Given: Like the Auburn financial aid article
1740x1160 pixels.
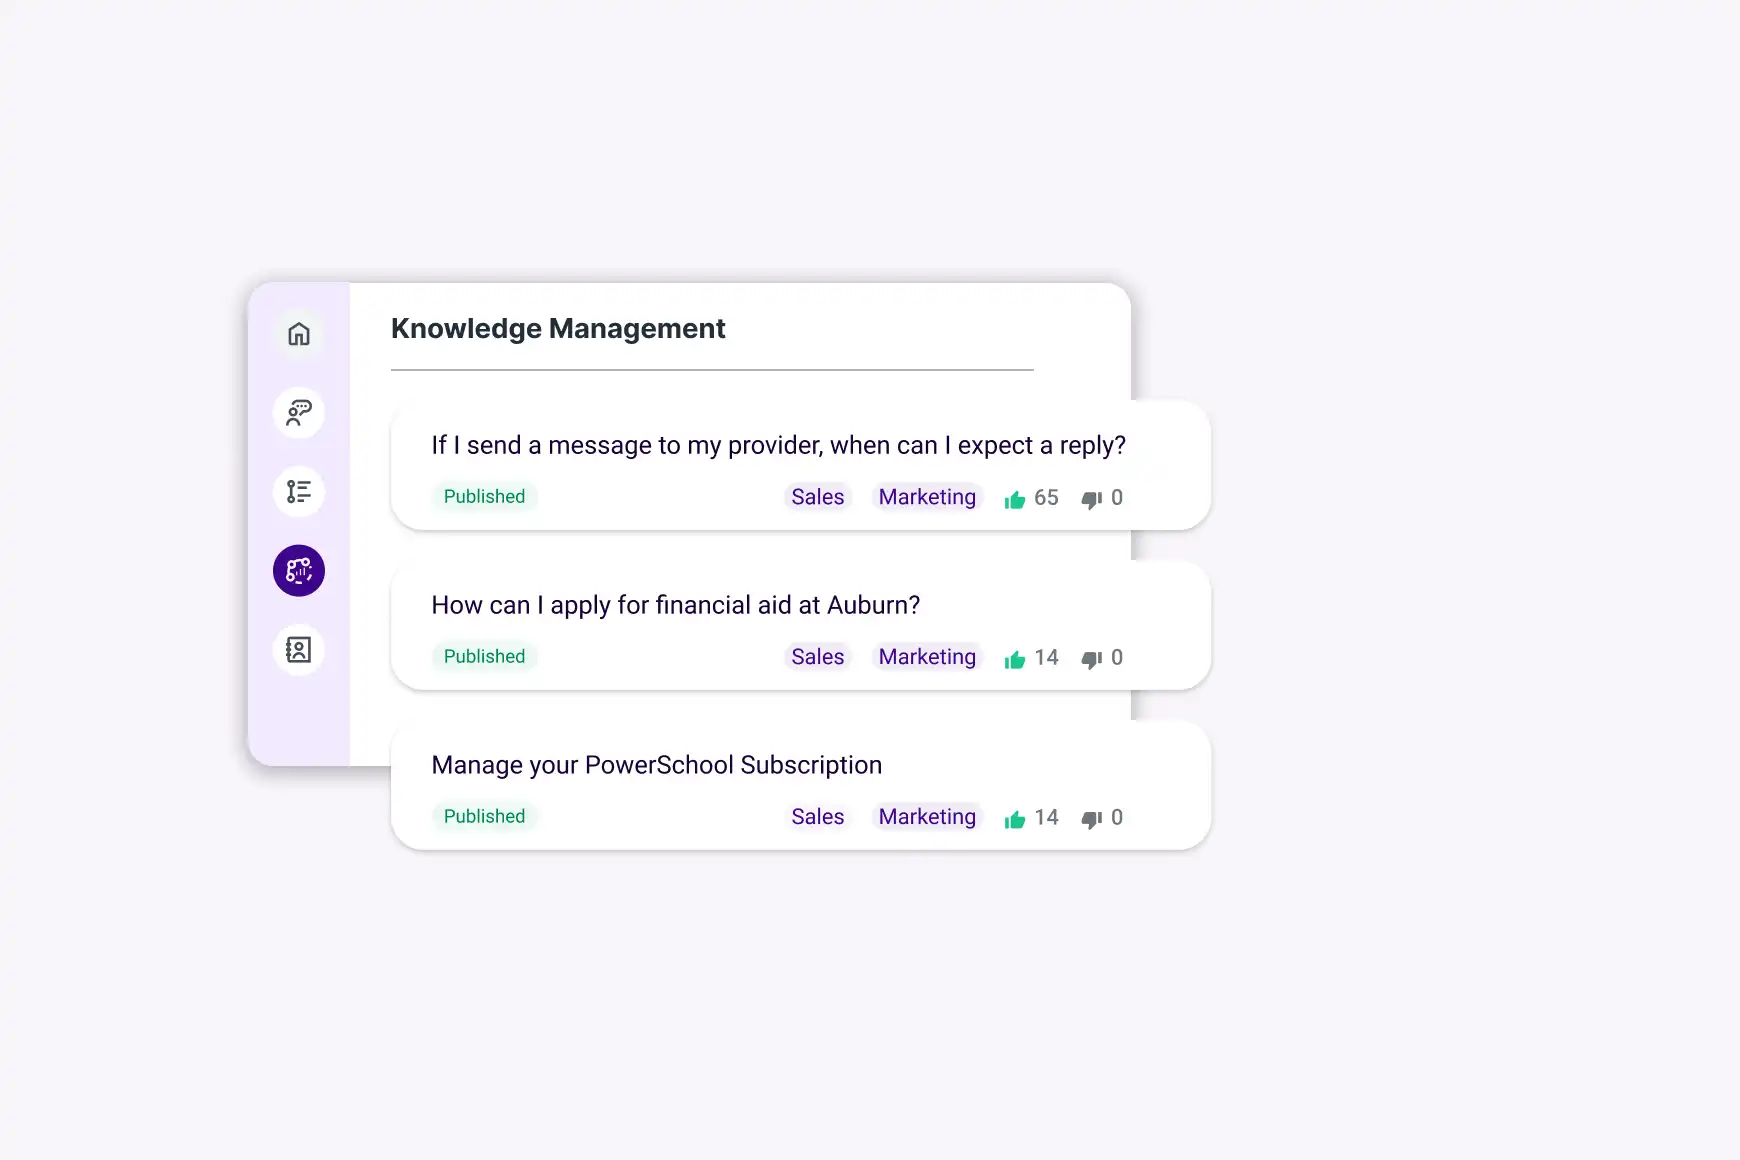Looking at the screenshot, I should point(1015,659).
